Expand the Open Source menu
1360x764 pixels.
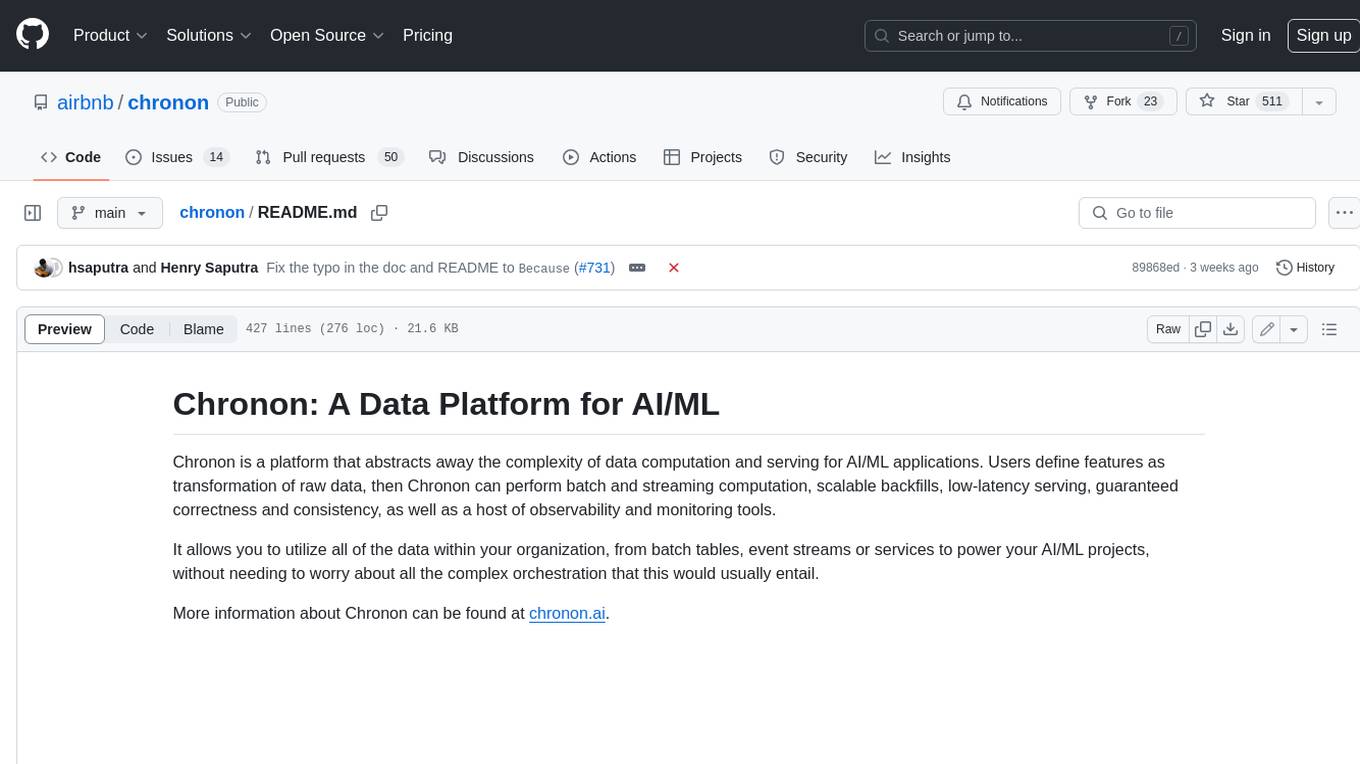click(327, 35)
